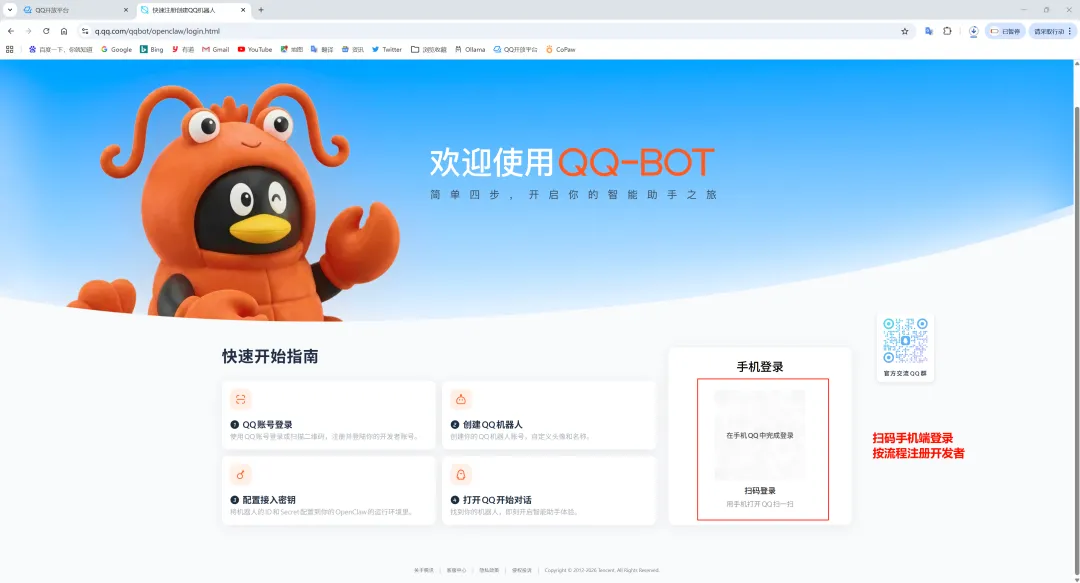Click the 快速开始指南 heading

coord(270,356)
